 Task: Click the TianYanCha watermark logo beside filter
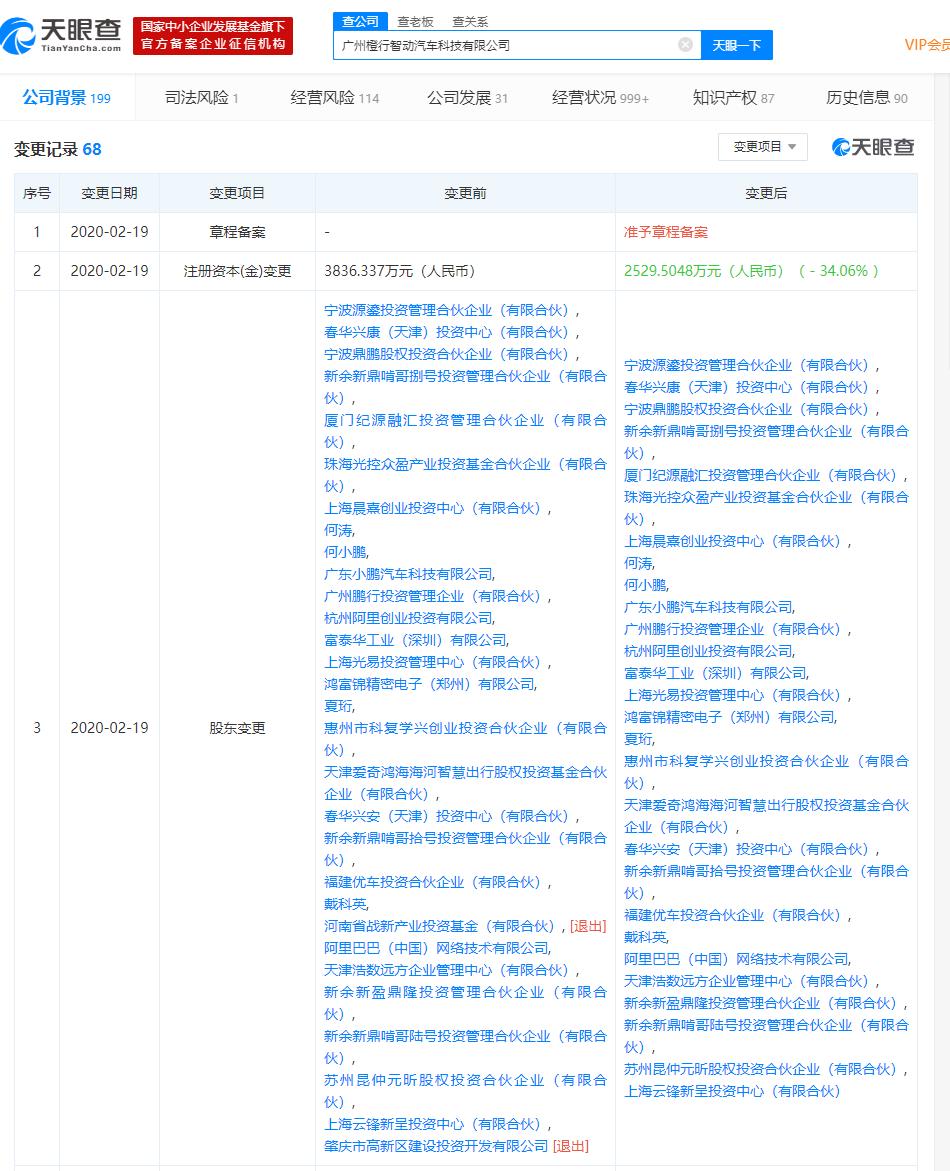[x=873, y=148]
